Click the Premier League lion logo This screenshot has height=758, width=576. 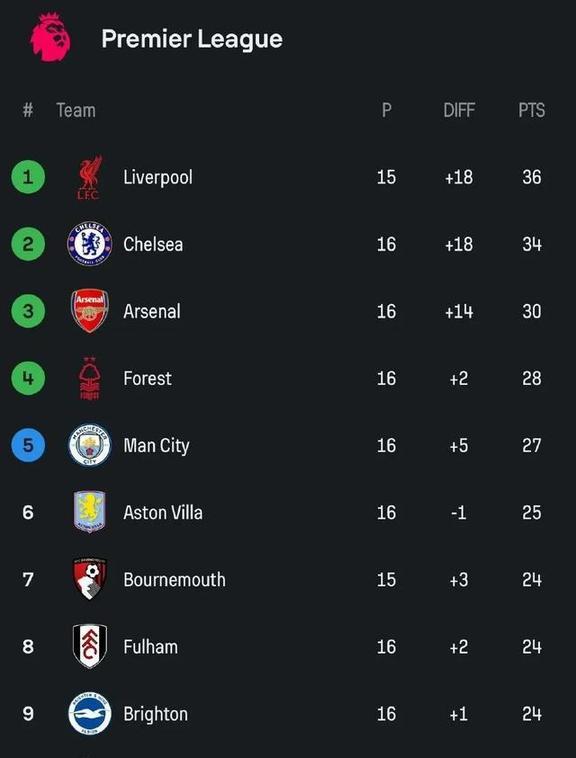(50, 38)
